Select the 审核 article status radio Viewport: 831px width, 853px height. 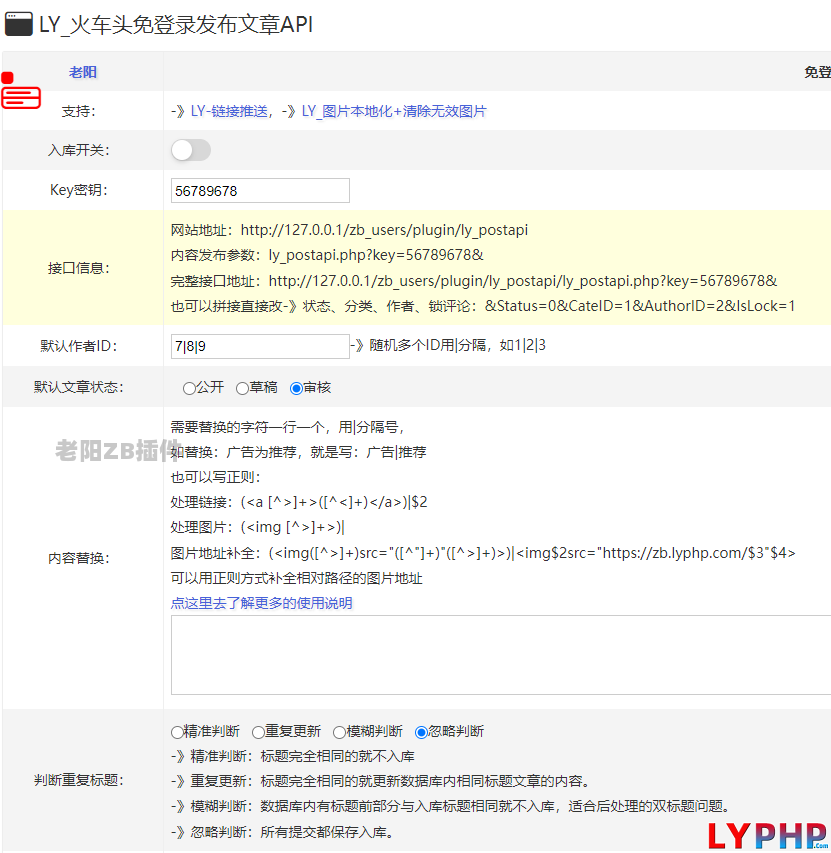[296, 388]
